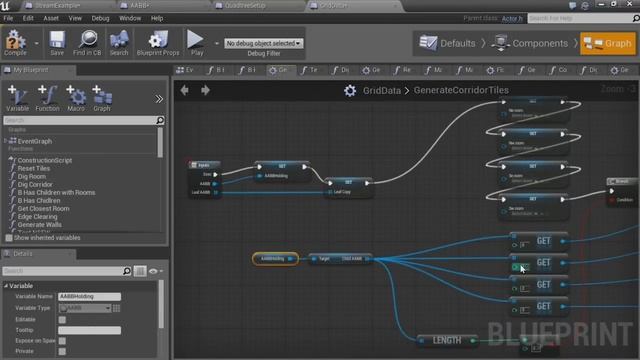Add a new Macro
This screenshot has height=360, width=640.
coord(76,98)
